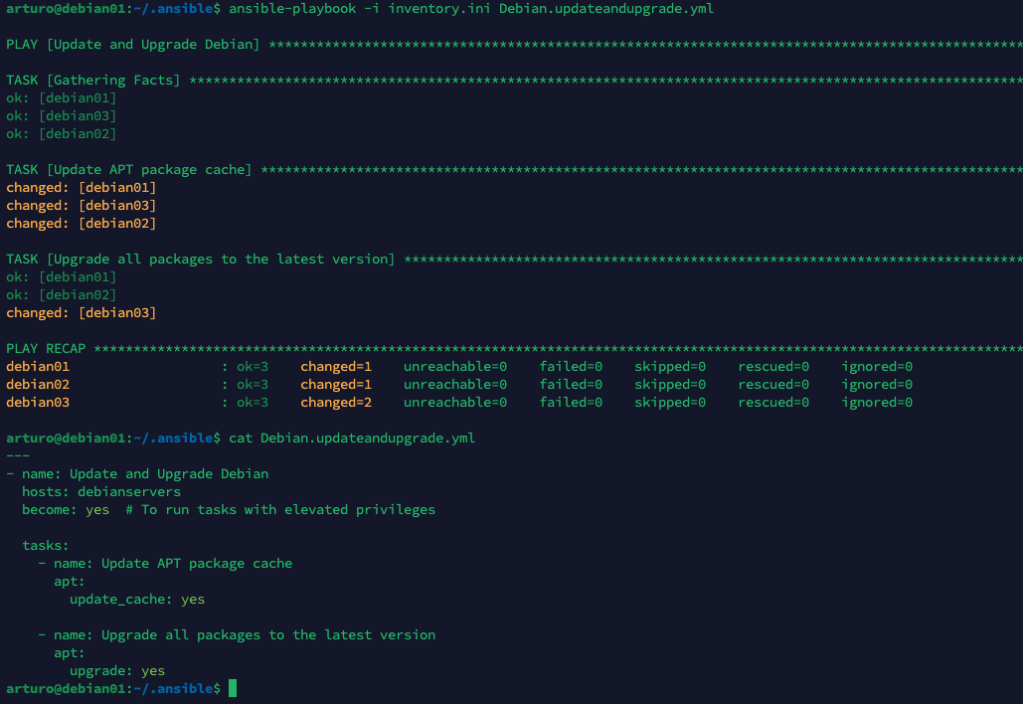Click changed=2 in the debian03 recap row

(336, 402)
